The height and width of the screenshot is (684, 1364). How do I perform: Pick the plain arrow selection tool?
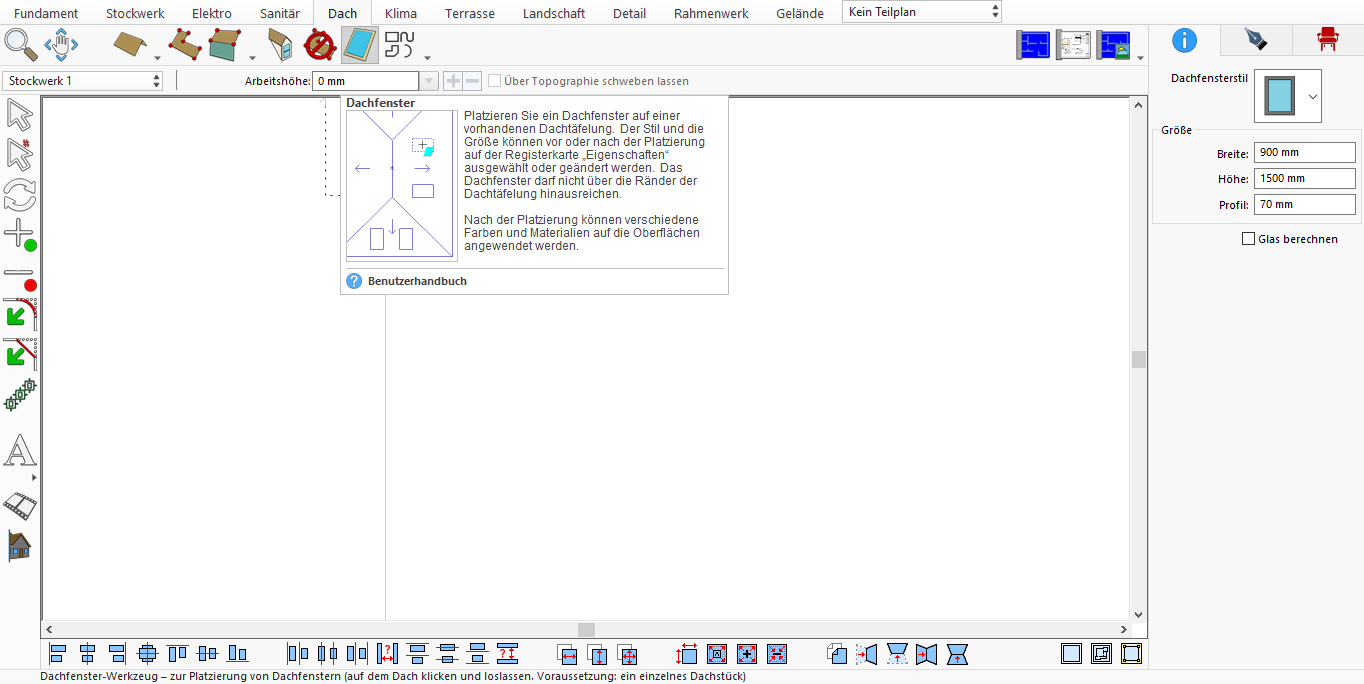click(19, 115)
